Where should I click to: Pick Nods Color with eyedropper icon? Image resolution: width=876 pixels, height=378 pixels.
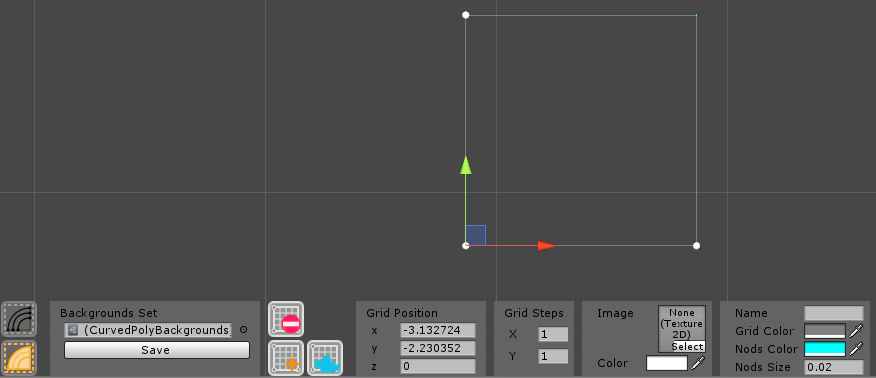coord(856,350)
